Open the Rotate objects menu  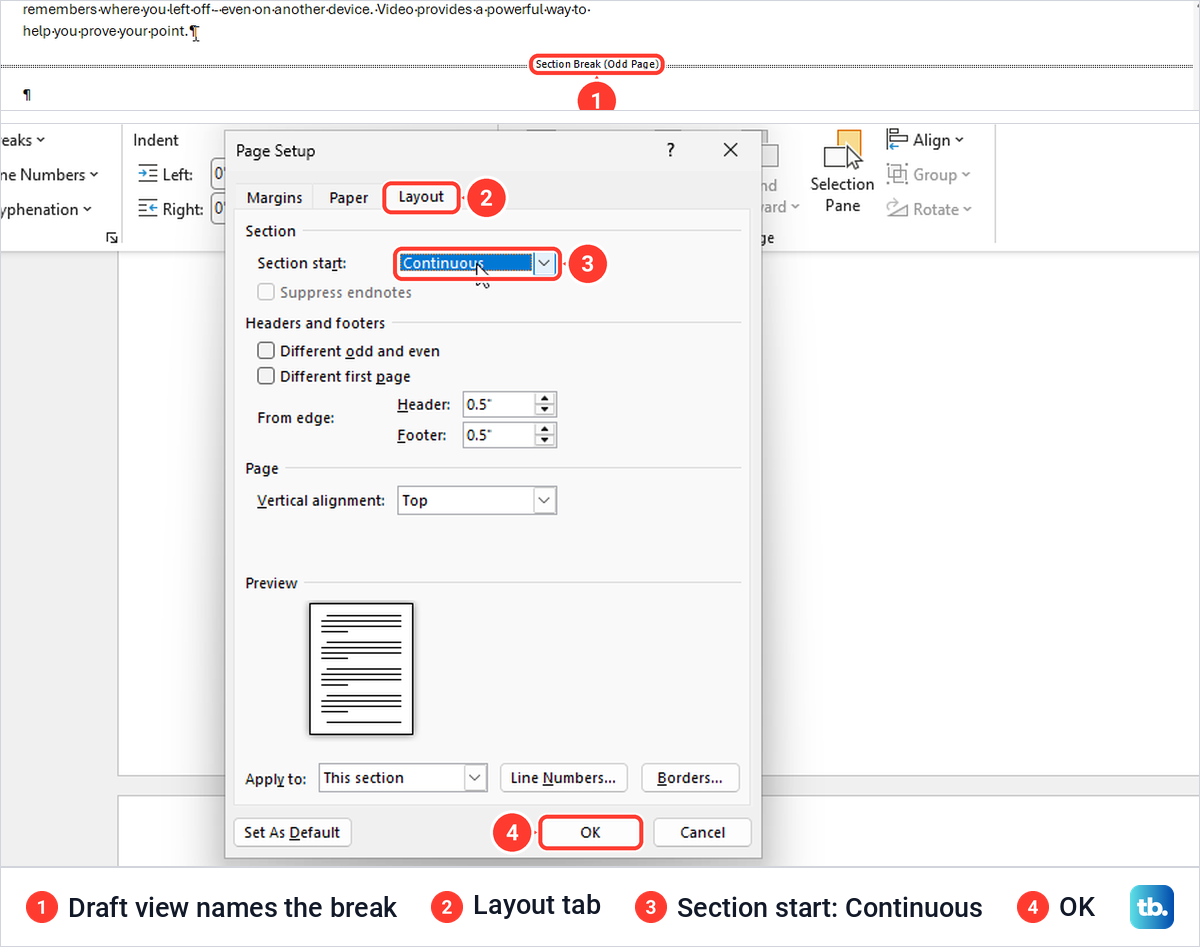(928, 209)
